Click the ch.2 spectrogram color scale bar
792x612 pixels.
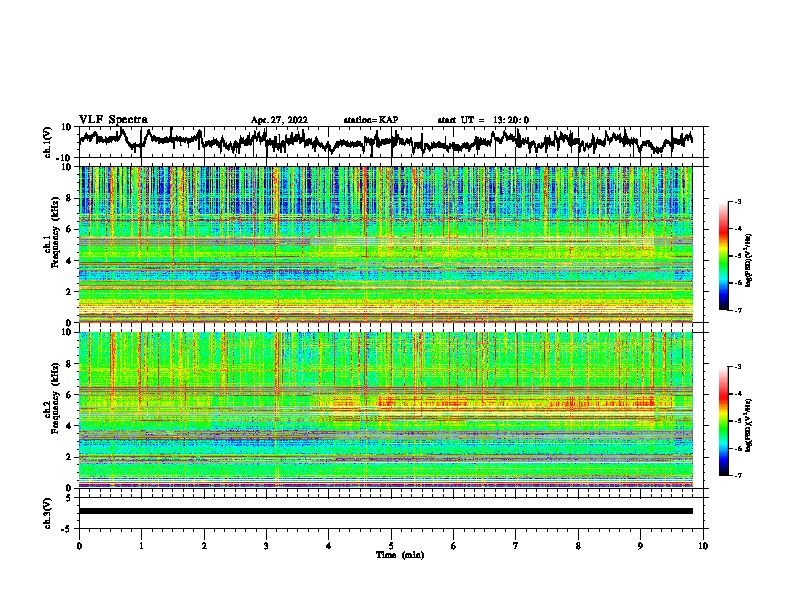pyautogui.click(x=724, y=421)
